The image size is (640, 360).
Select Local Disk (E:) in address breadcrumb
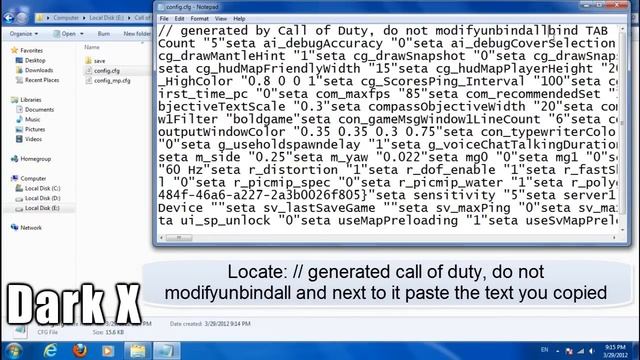(106, 18)
